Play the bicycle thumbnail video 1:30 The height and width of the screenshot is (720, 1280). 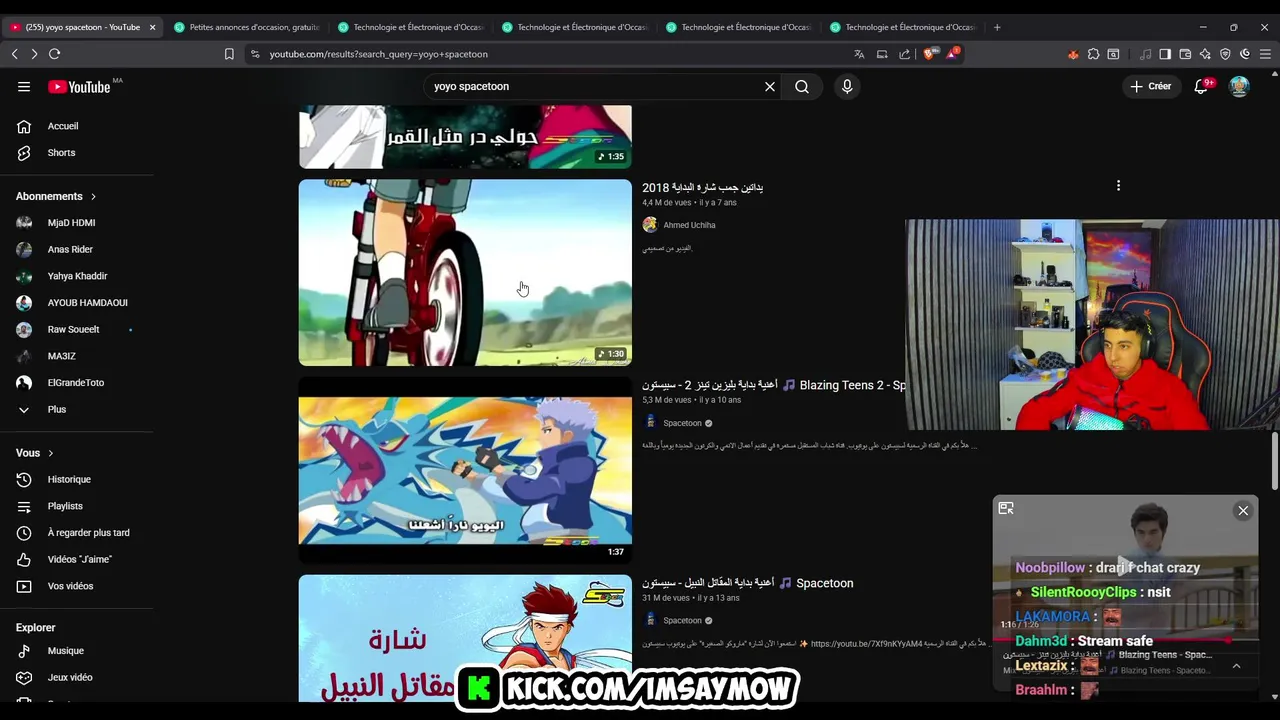pos(465,272)
